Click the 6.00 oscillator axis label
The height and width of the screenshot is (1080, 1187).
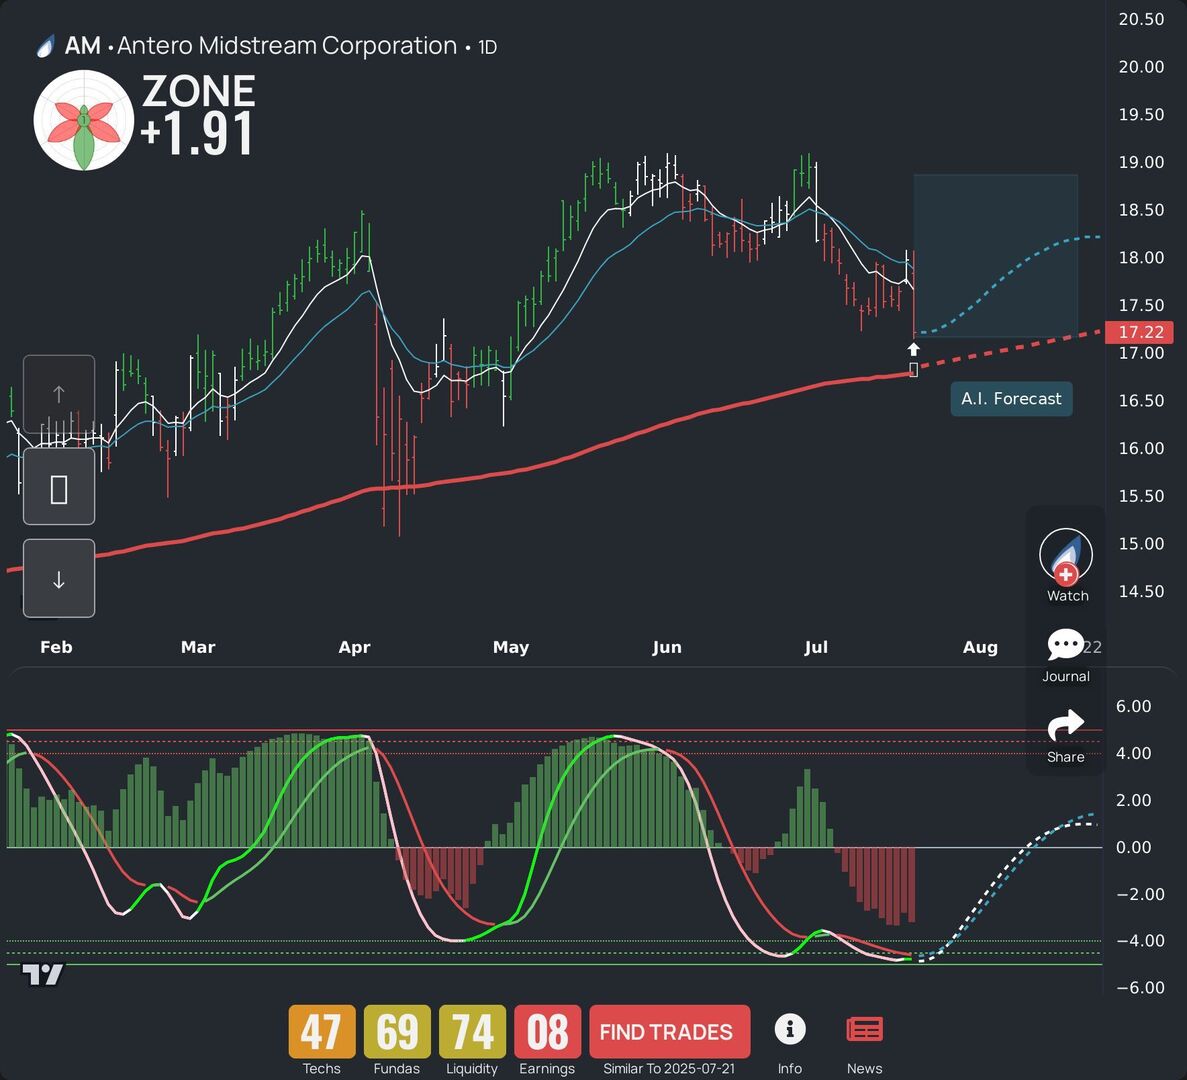1133,706
